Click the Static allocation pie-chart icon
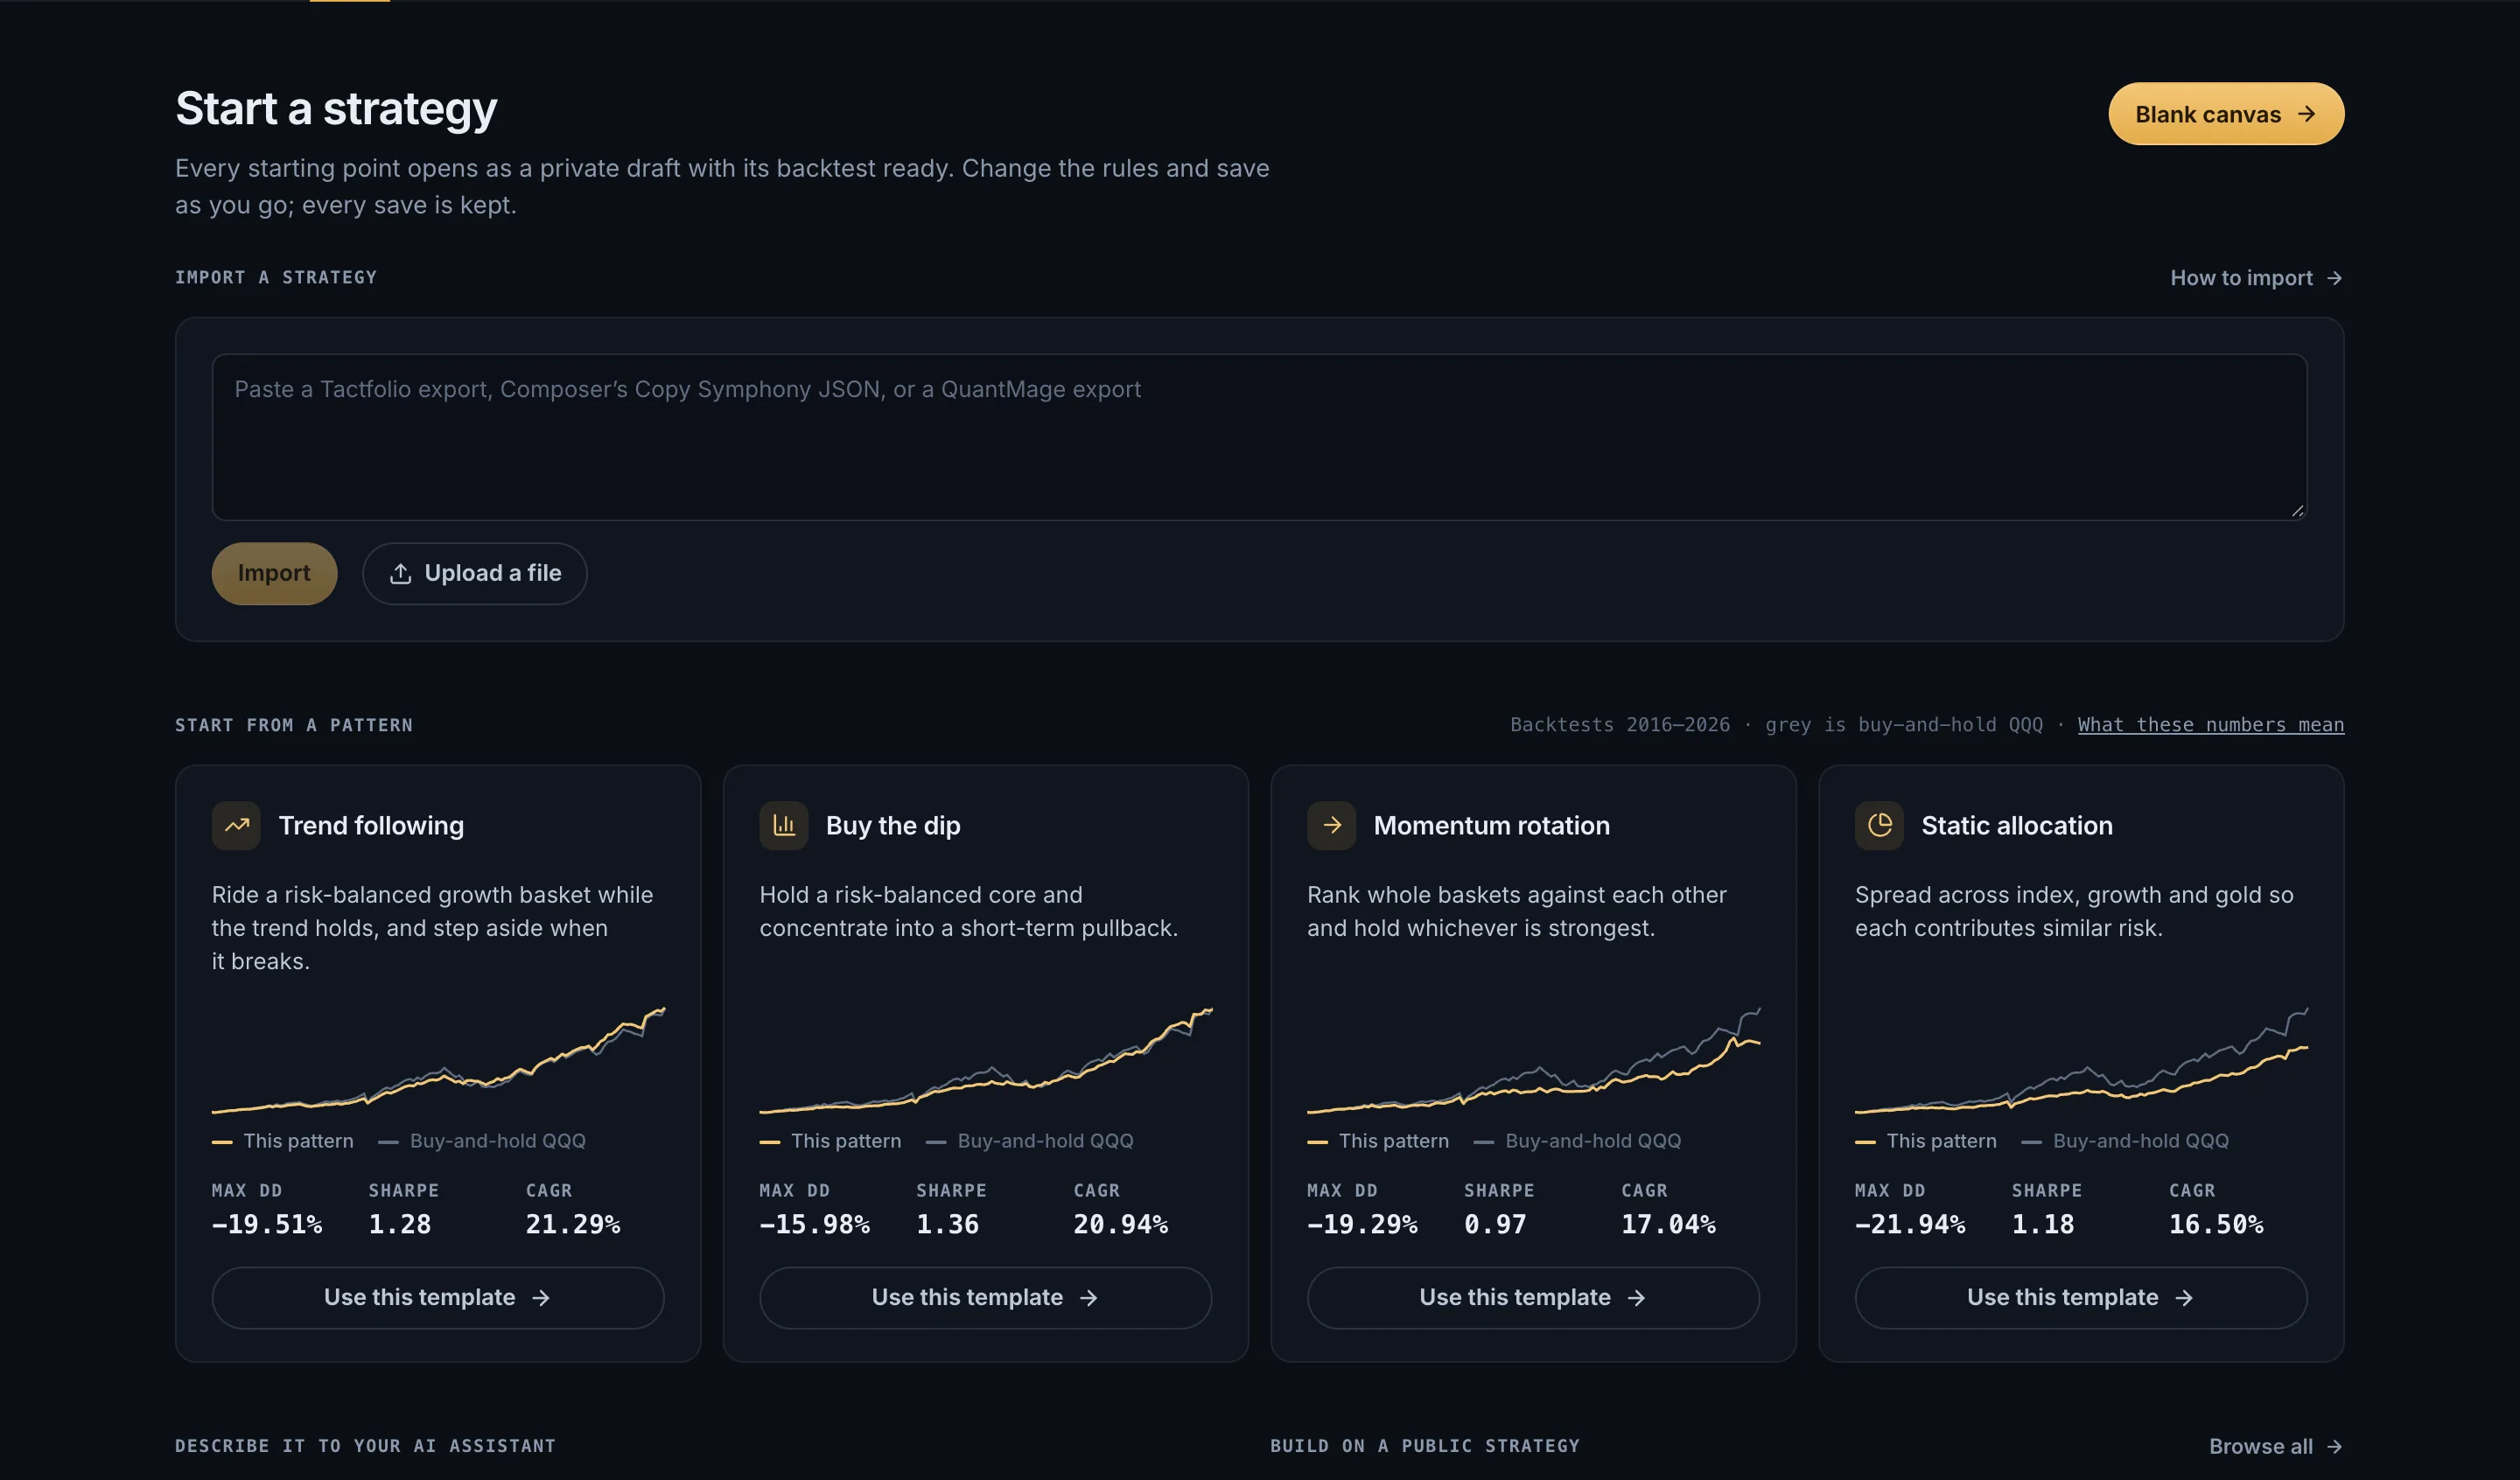 point(1879,826)
